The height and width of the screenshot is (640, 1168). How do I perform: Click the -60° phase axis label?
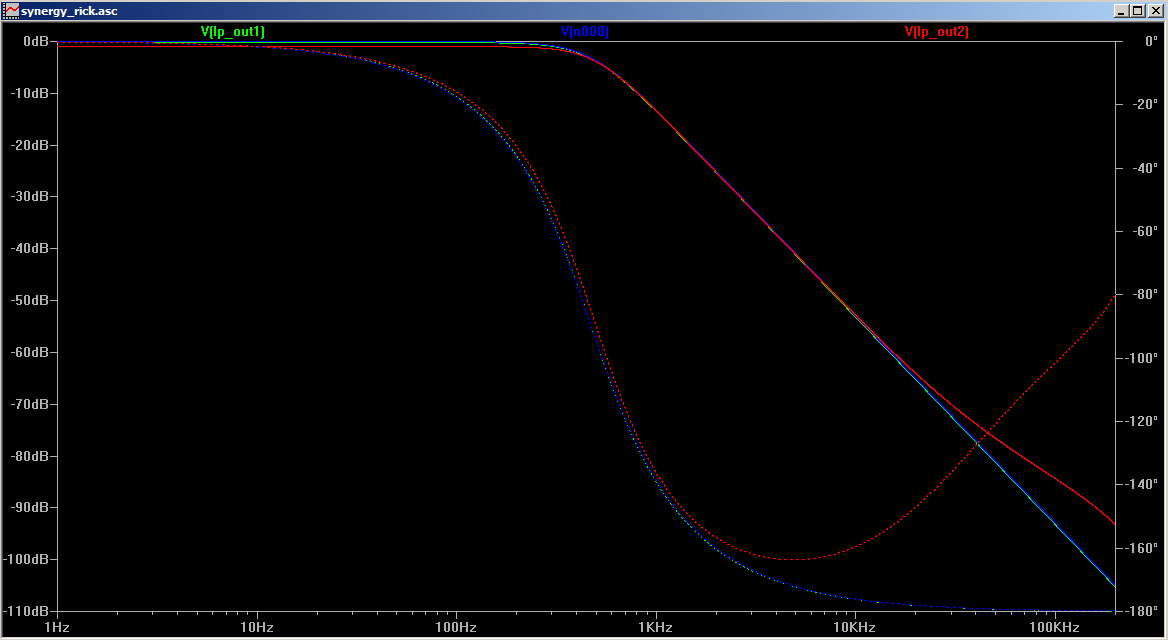coord(1146,232)
